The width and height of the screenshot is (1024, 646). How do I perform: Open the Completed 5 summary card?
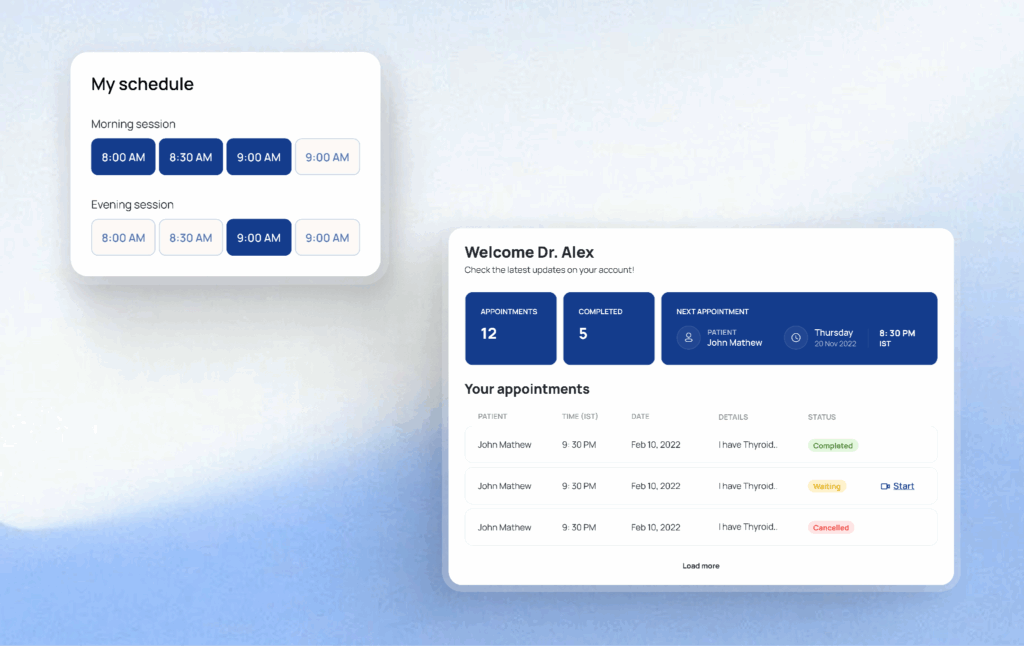pyautogui.click(x=609, y=328)
